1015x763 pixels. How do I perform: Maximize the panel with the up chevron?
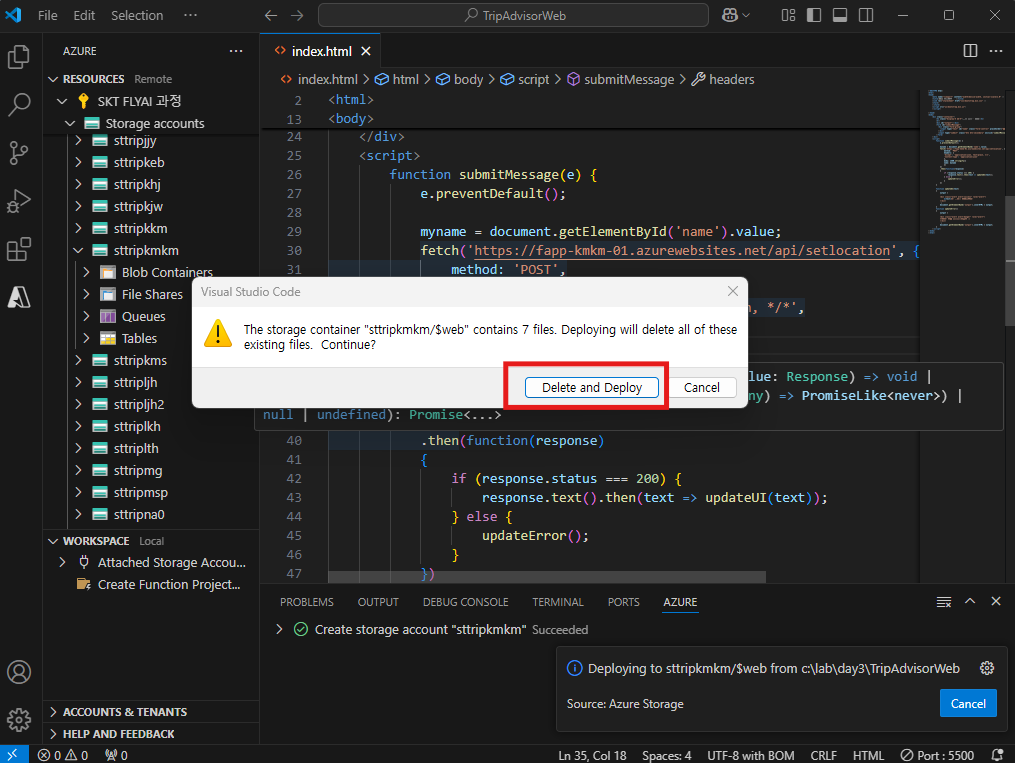pyautogui.click(x=970, y=601)
